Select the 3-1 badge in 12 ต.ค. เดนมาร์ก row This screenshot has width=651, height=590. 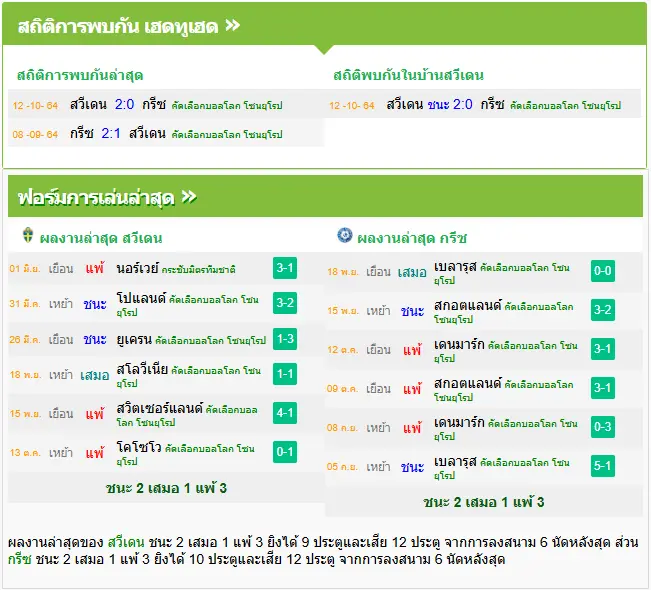[602, 349]
